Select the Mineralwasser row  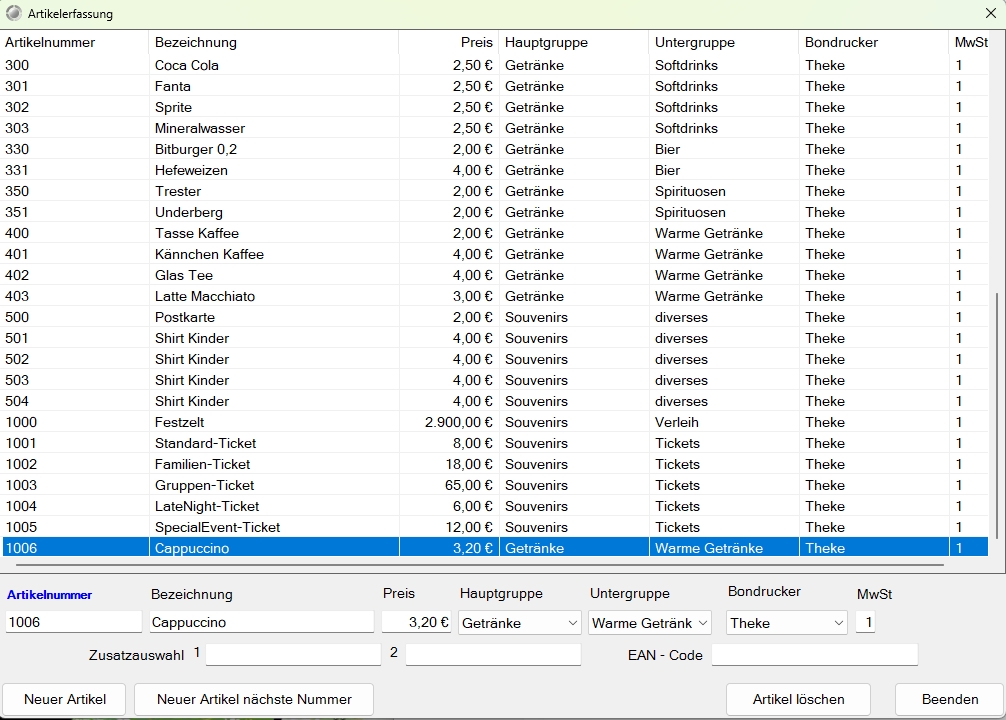pyautogui.click(x=495, y=128)
